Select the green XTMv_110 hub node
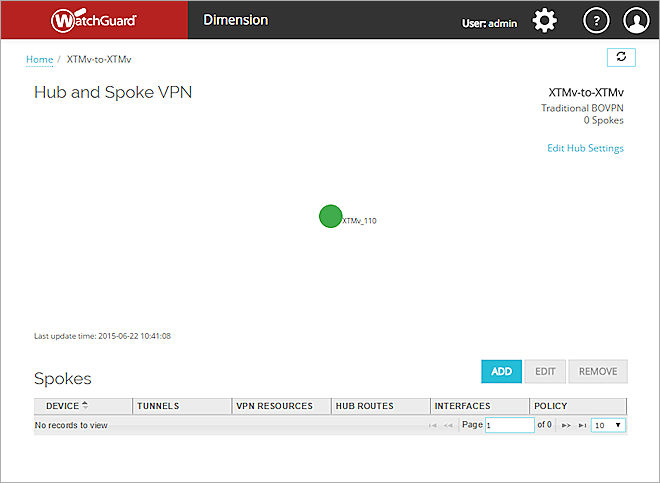Image resolution: width=660 pixels, height=483 pixels. coord(330,216)
